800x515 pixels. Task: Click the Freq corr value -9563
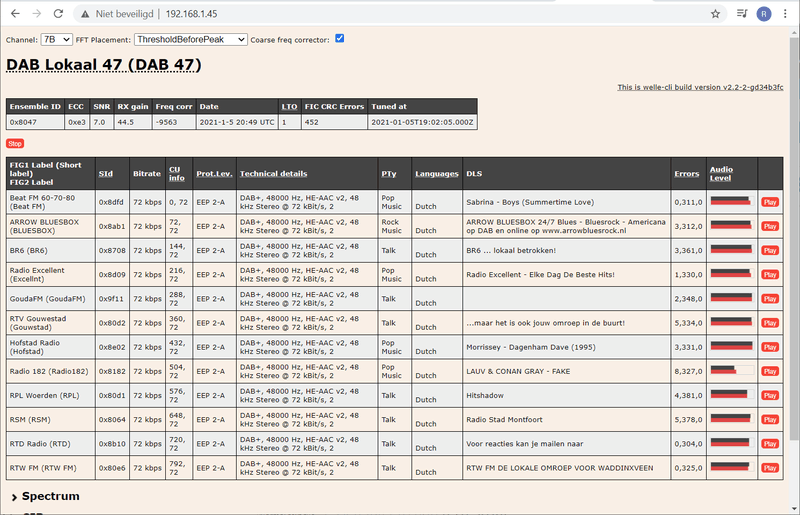166,122
